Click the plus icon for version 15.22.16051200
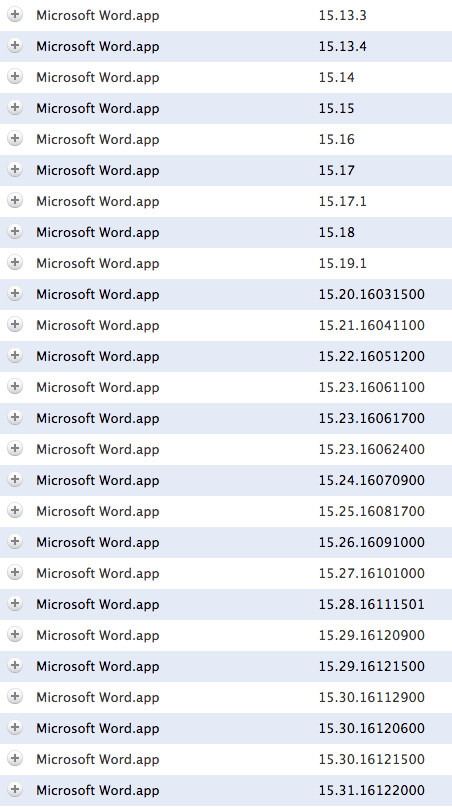 tap(15, 355)
